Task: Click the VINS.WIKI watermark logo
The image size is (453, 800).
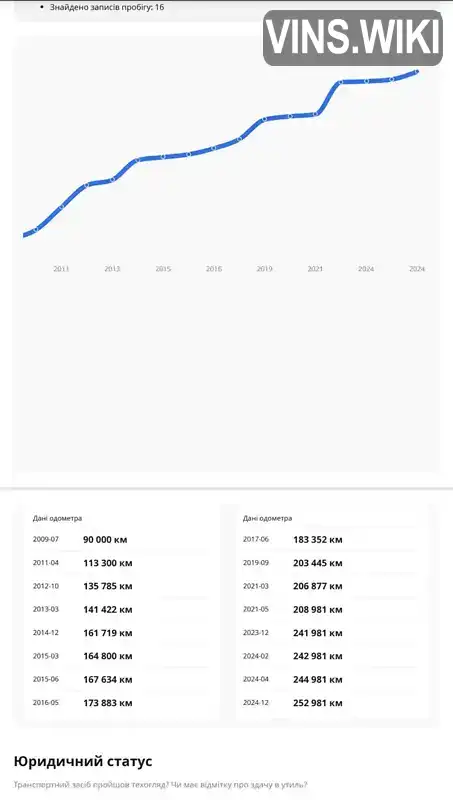Action: (353, 38)
